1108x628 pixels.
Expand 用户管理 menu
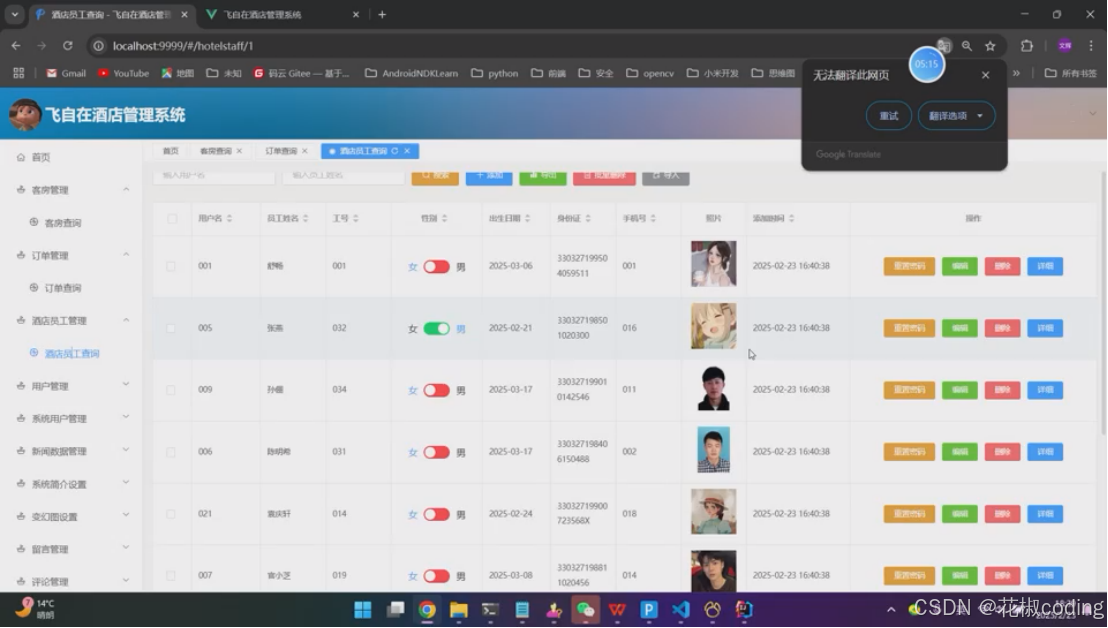[71, 386]
